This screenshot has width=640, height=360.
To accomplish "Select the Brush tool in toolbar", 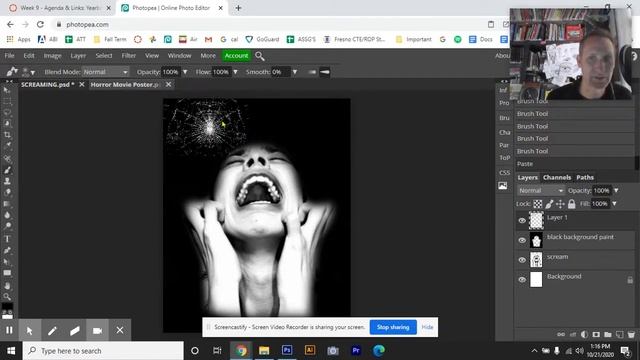I will 7,170.
